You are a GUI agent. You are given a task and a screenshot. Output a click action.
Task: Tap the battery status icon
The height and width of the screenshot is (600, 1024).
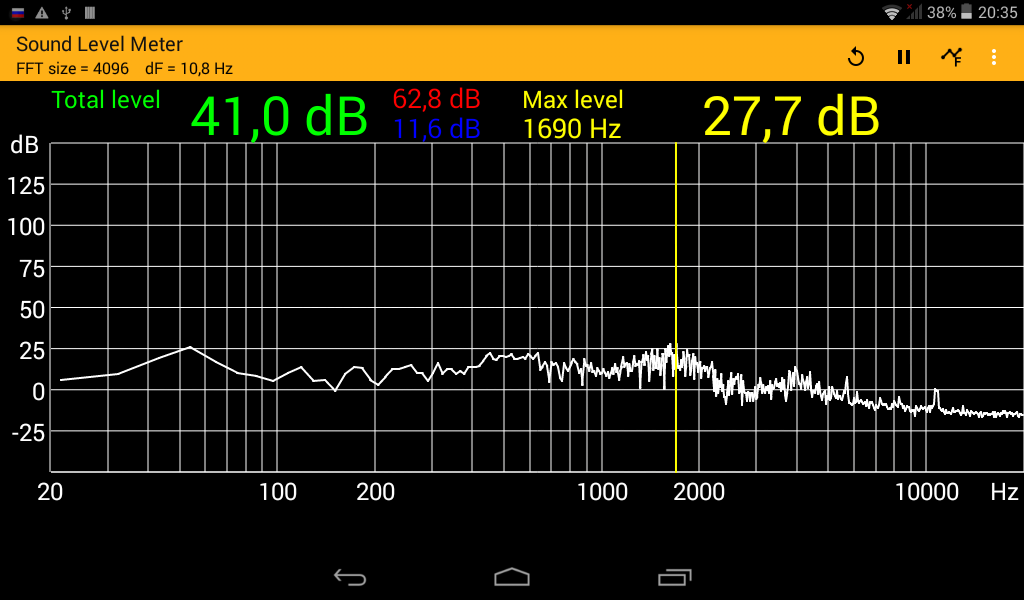[x=967, y=12]
